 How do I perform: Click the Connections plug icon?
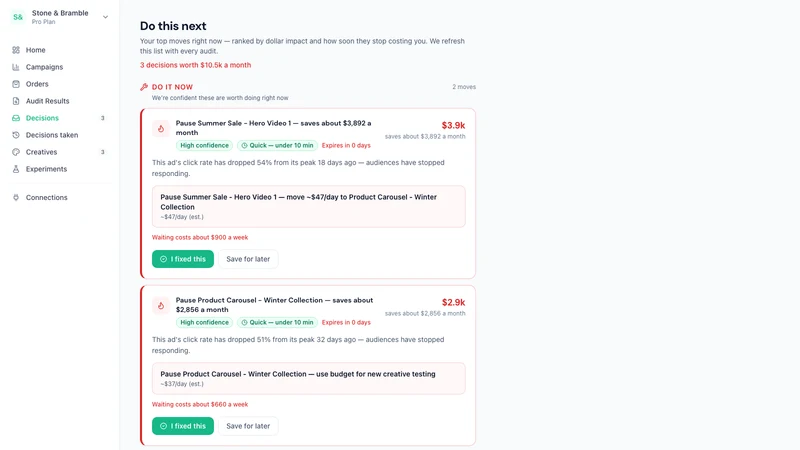(16, 197)
